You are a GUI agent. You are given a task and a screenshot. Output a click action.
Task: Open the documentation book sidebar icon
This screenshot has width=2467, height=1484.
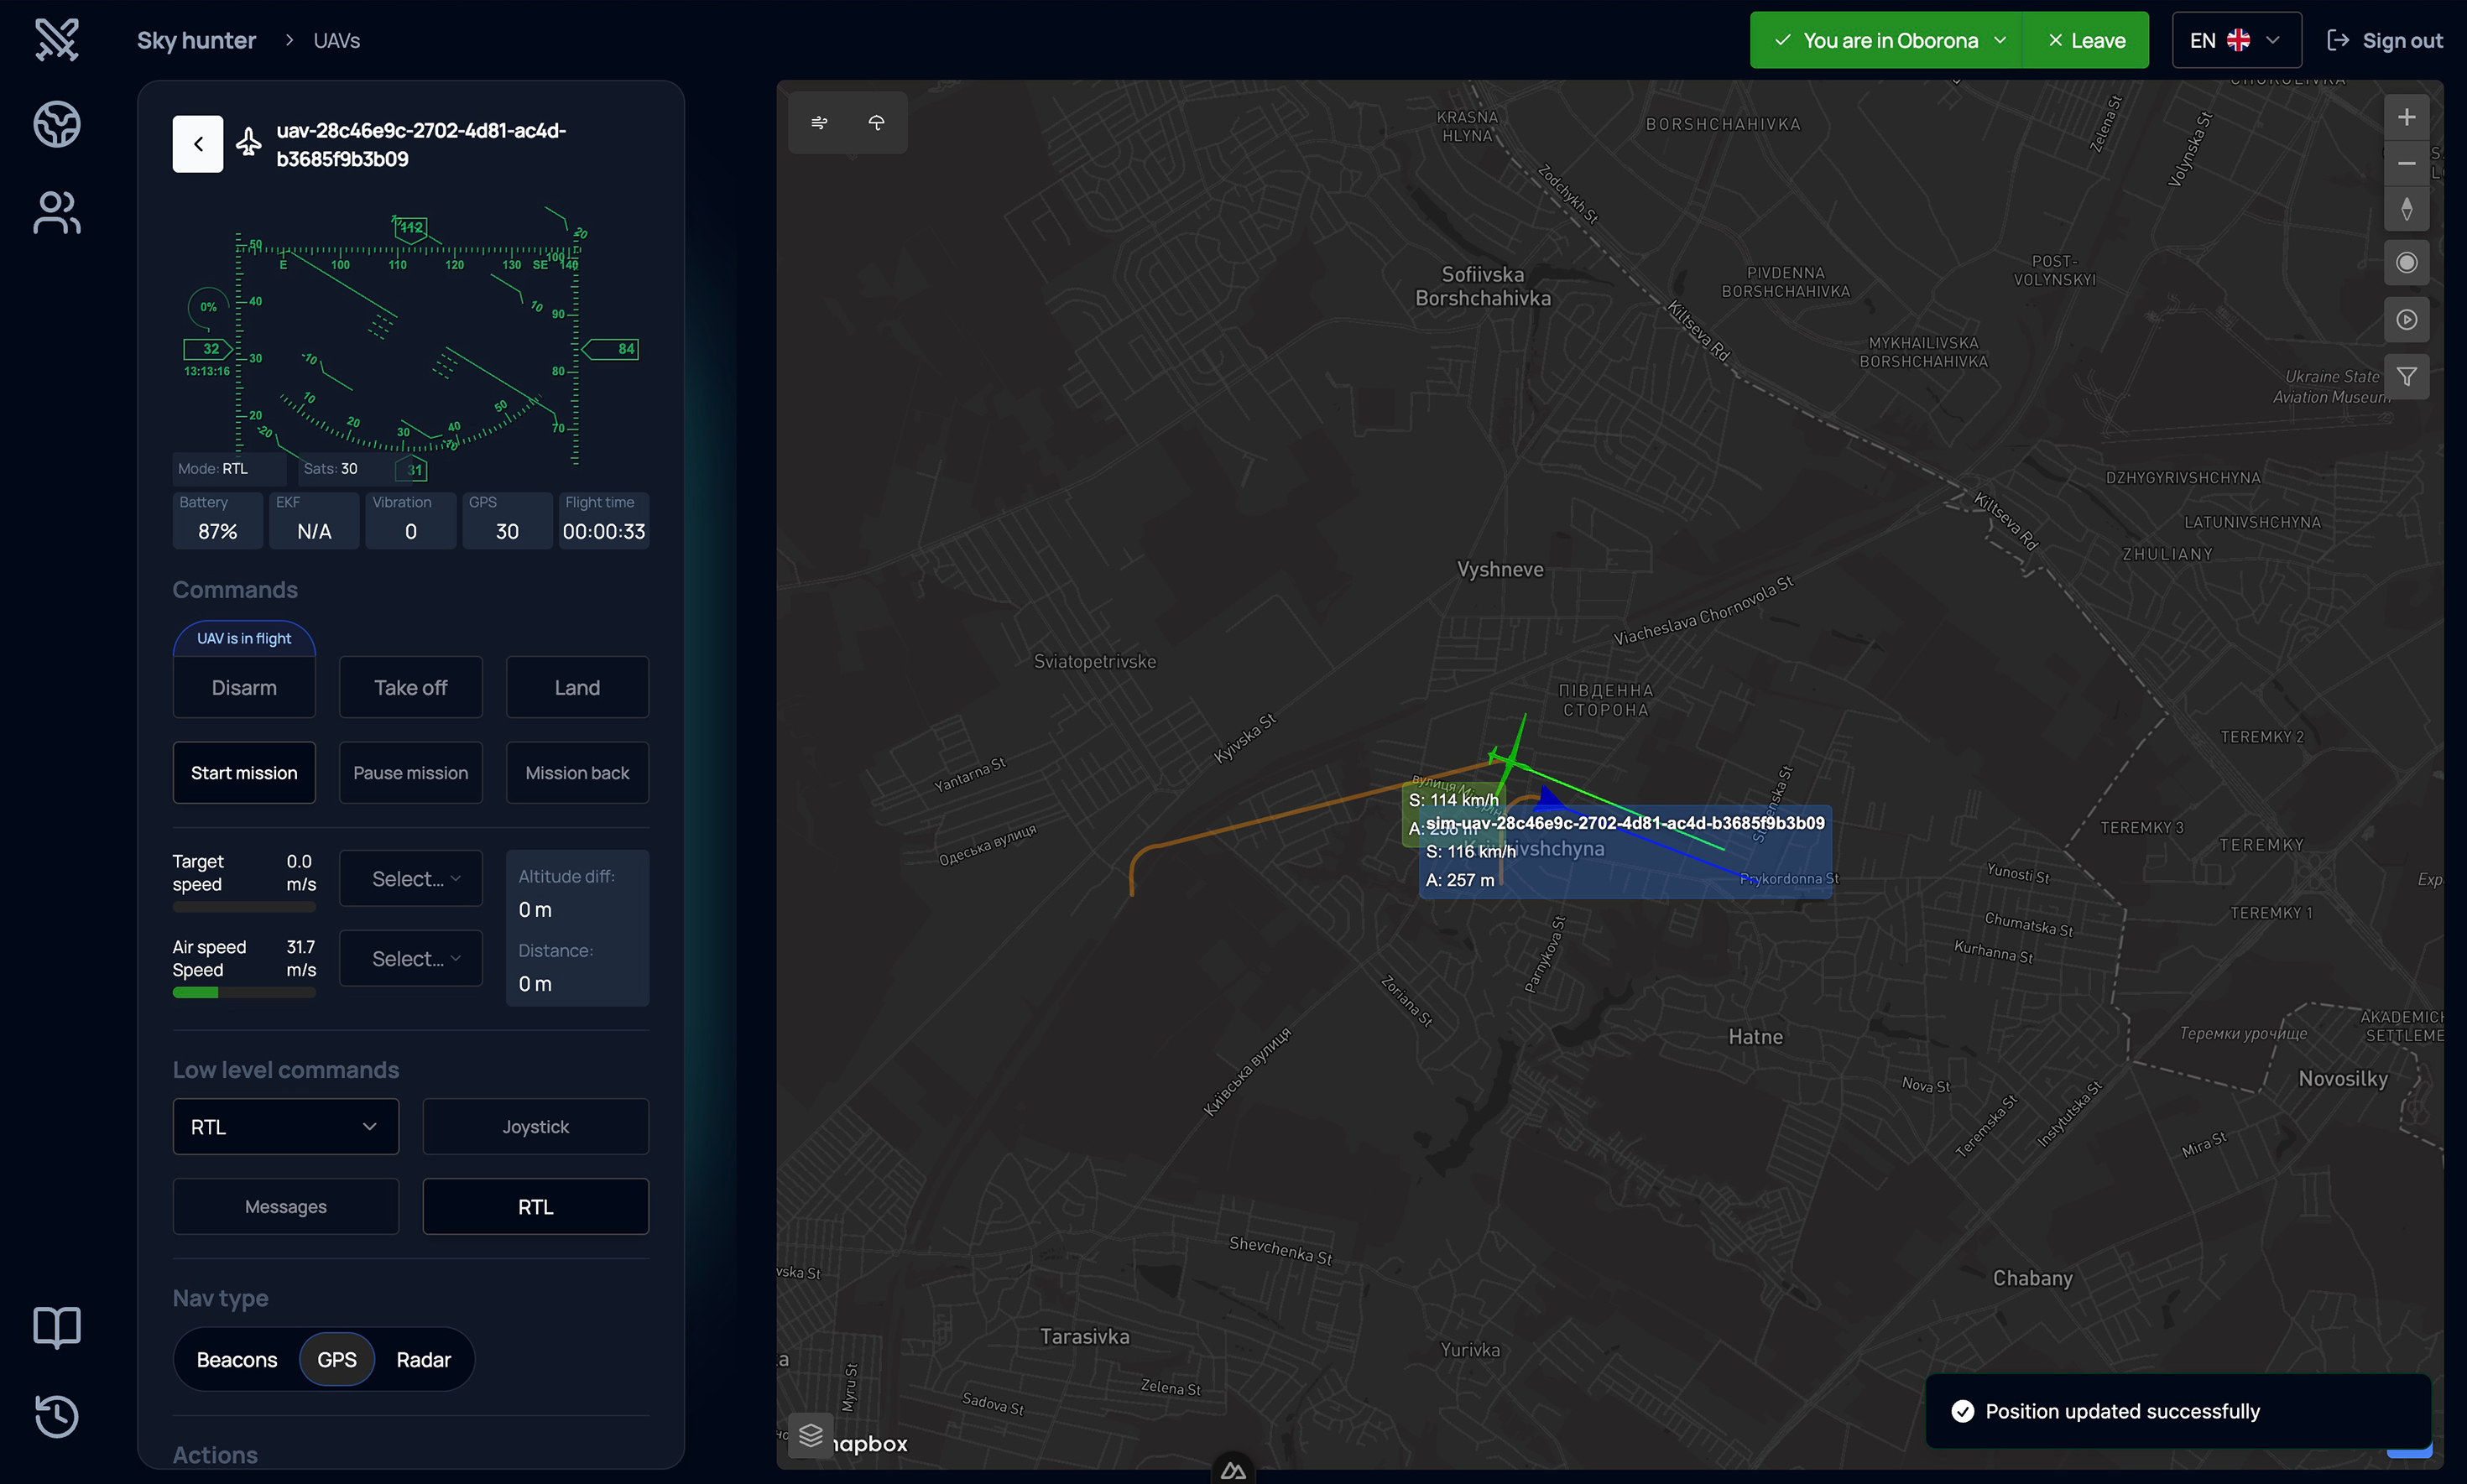57,1327
